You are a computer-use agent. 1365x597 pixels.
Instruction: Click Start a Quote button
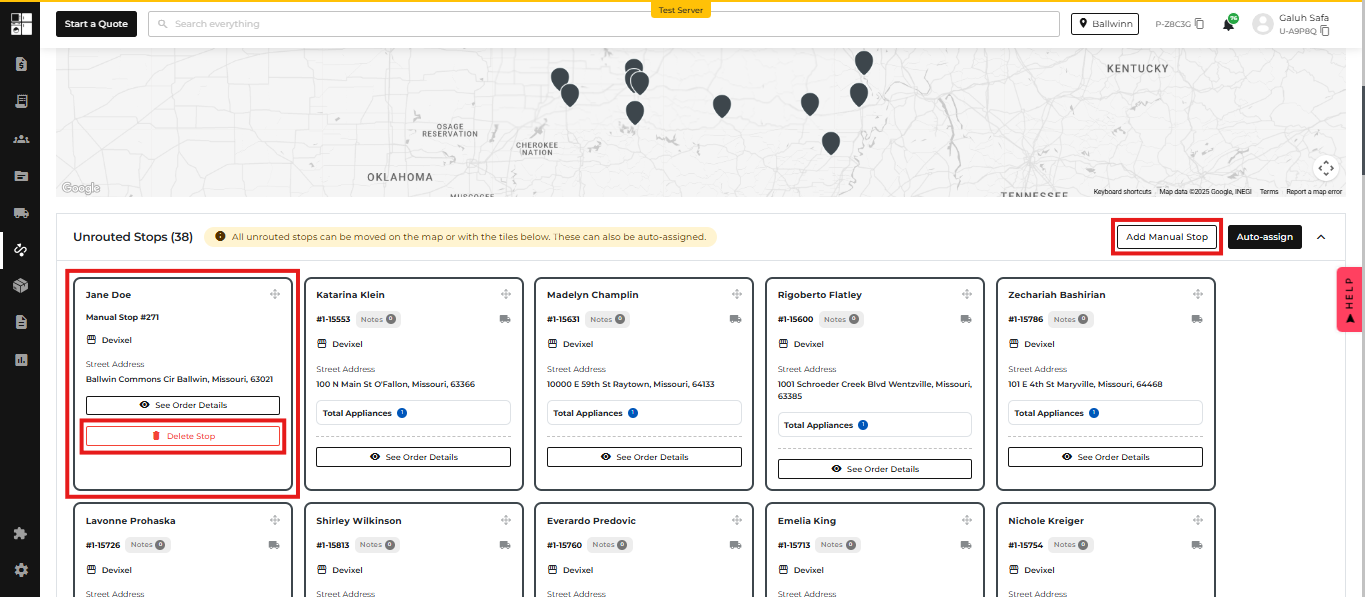coord(97,24)
